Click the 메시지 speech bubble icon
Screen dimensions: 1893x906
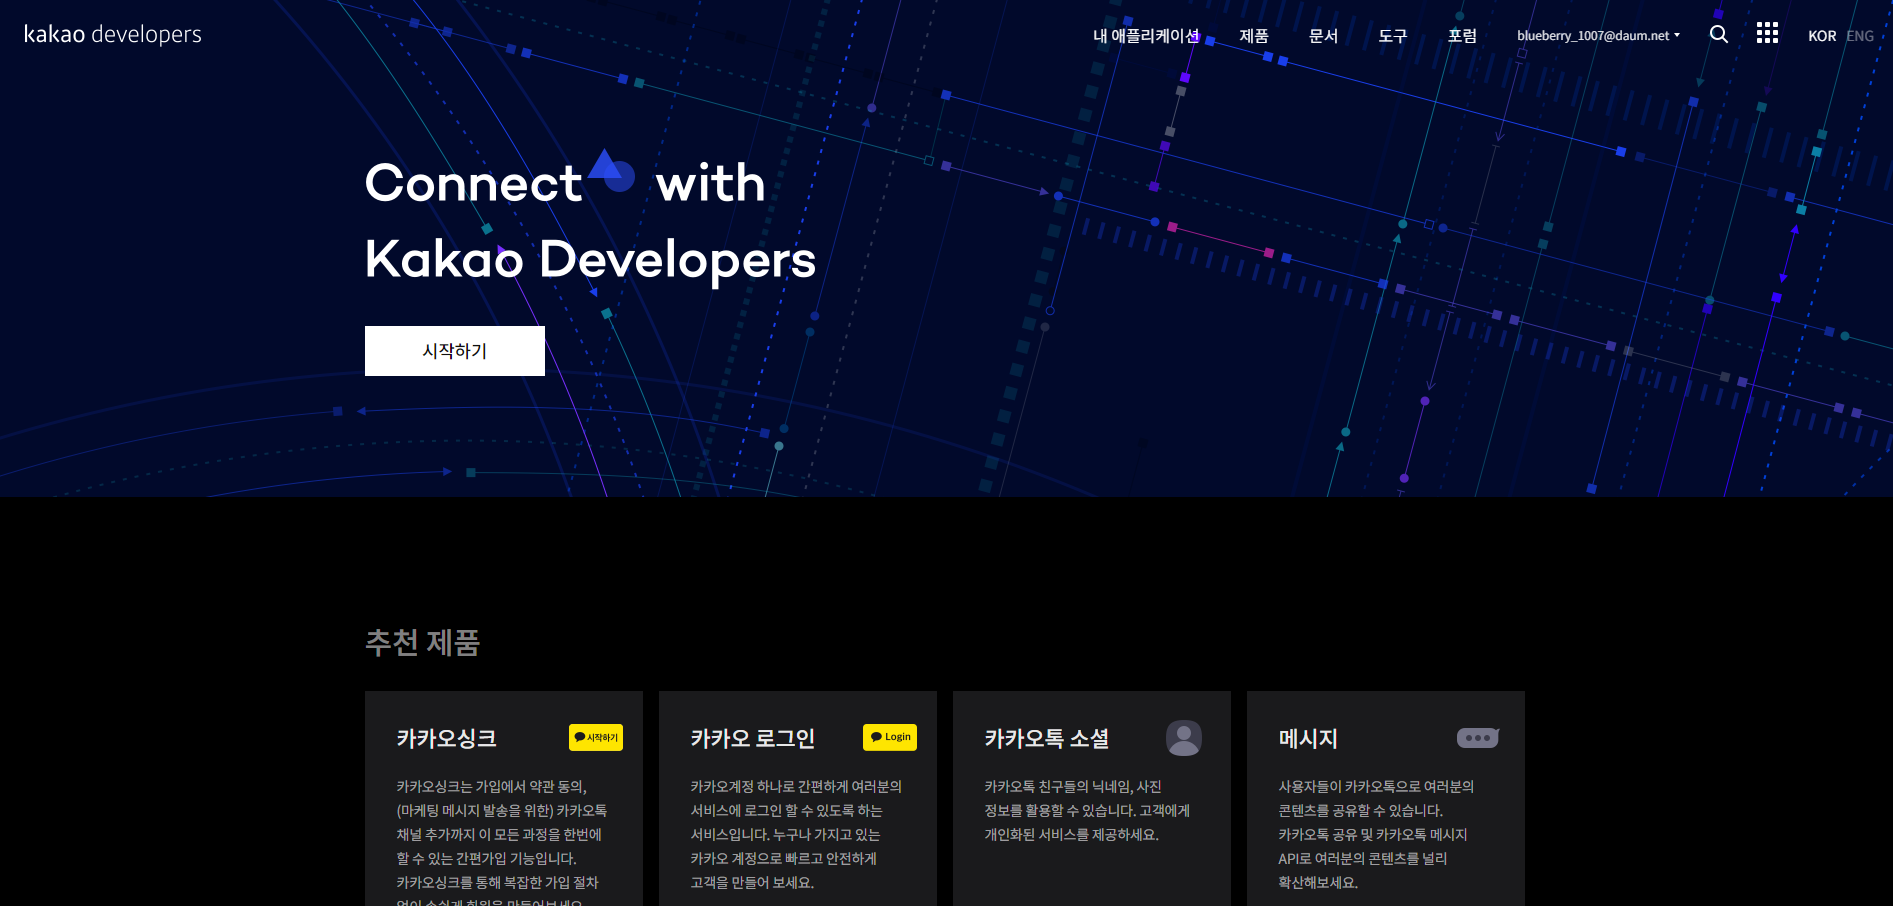click(1478, 738)
